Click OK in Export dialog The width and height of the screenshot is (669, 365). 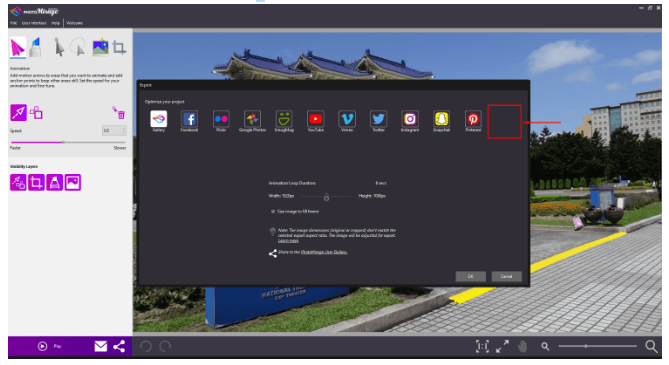coord(470,276)
